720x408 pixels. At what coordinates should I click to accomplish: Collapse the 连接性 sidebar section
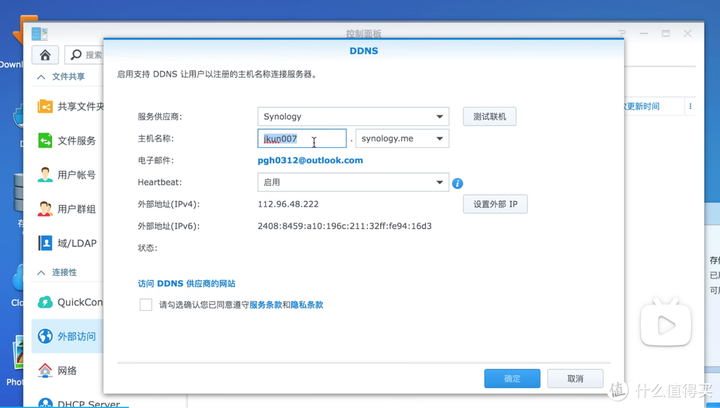pyautogui.click(x=41, y=272)
